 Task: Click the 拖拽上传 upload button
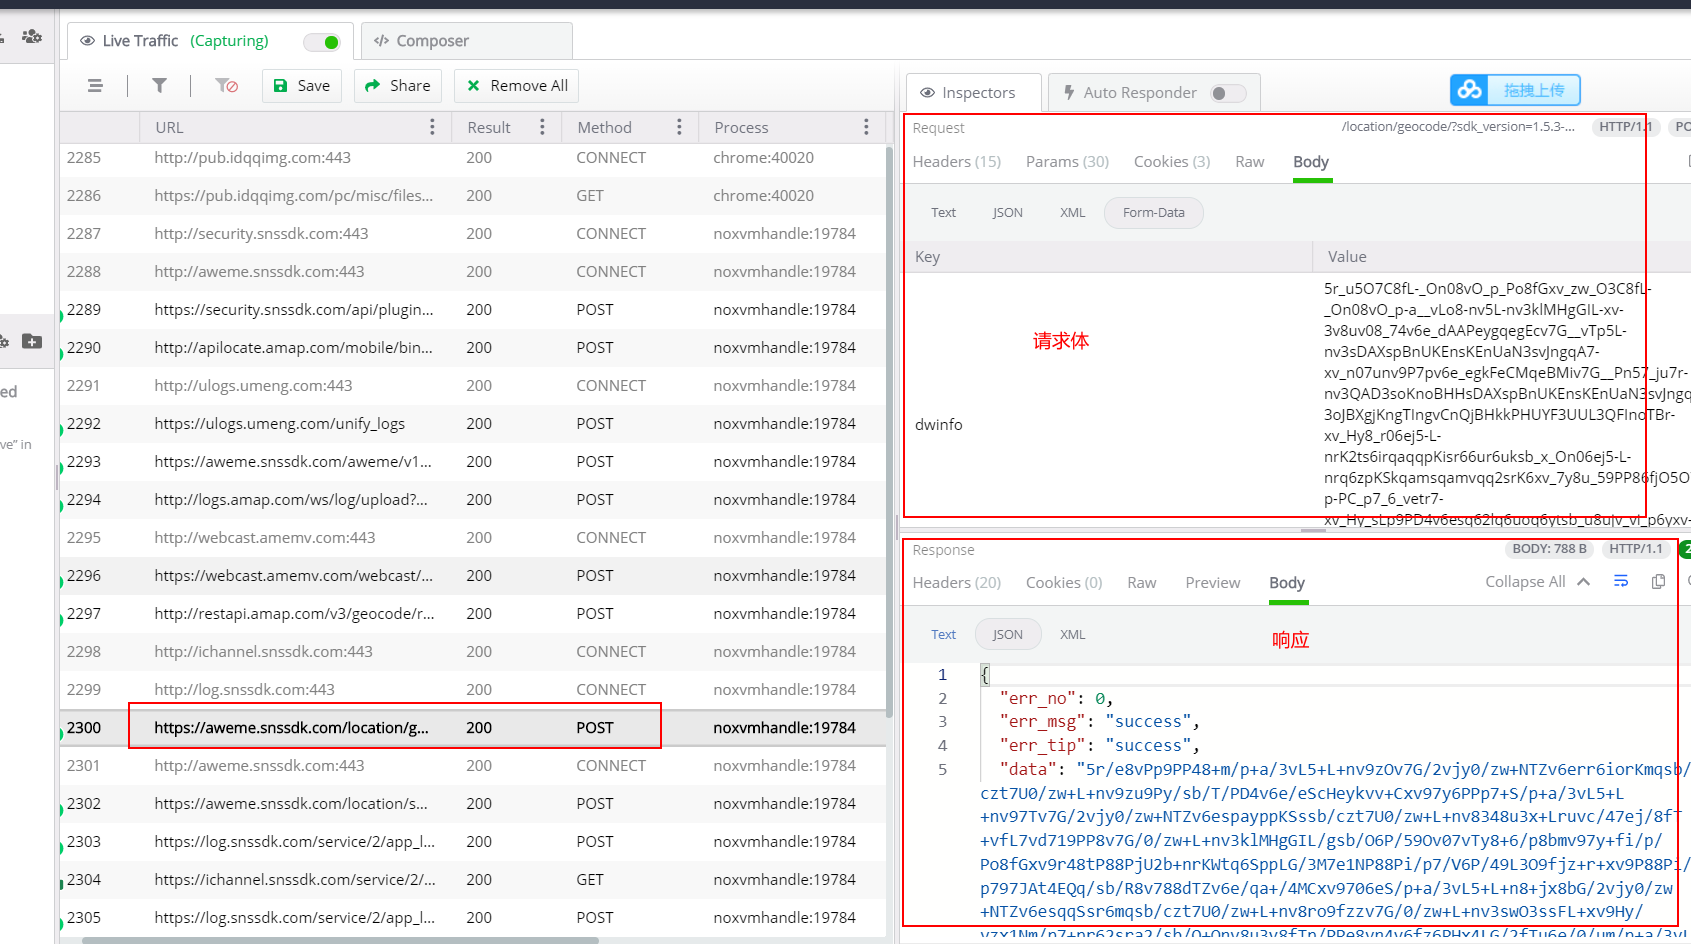click(1515, 90)
